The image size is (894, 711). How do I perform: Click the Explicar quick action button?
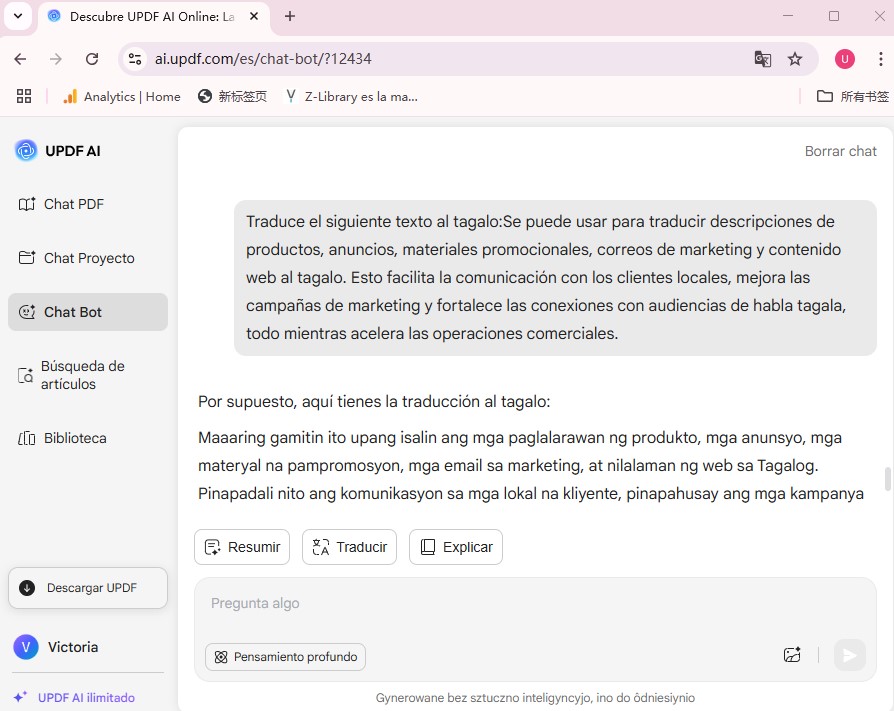pyautogui.click(x=456, y=547)
